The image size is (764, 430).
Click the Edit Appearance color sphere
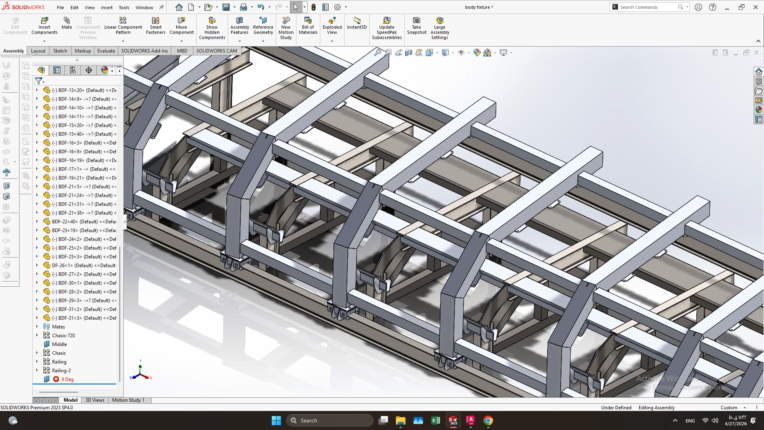(x=477, y=53)
